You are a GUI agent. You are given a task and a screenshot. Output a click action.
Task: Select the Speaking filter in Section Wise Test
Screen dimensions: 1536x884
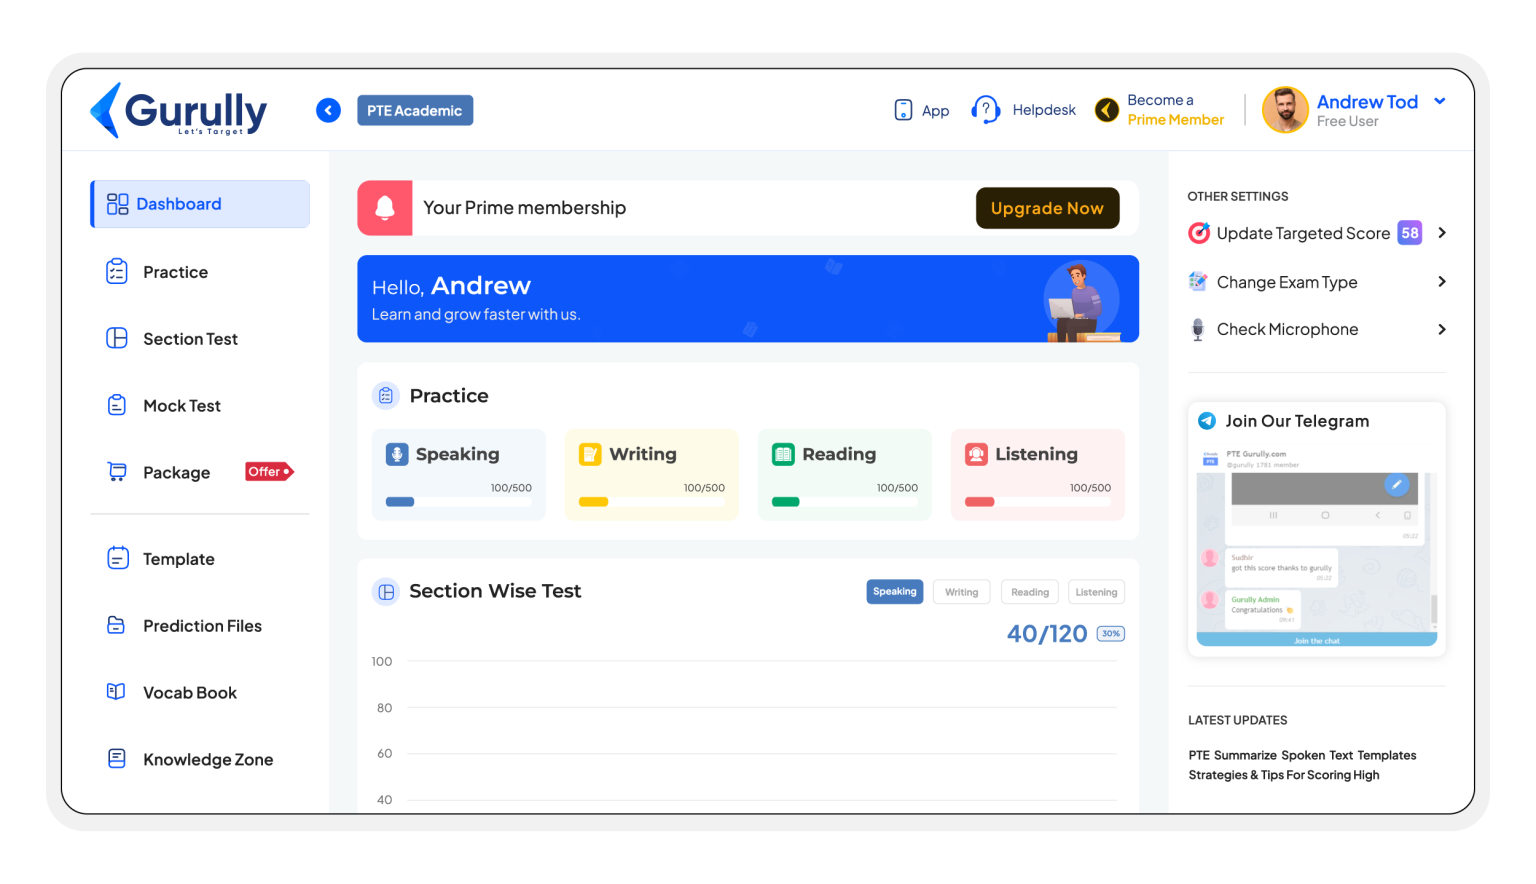click(x=894, y=592)
